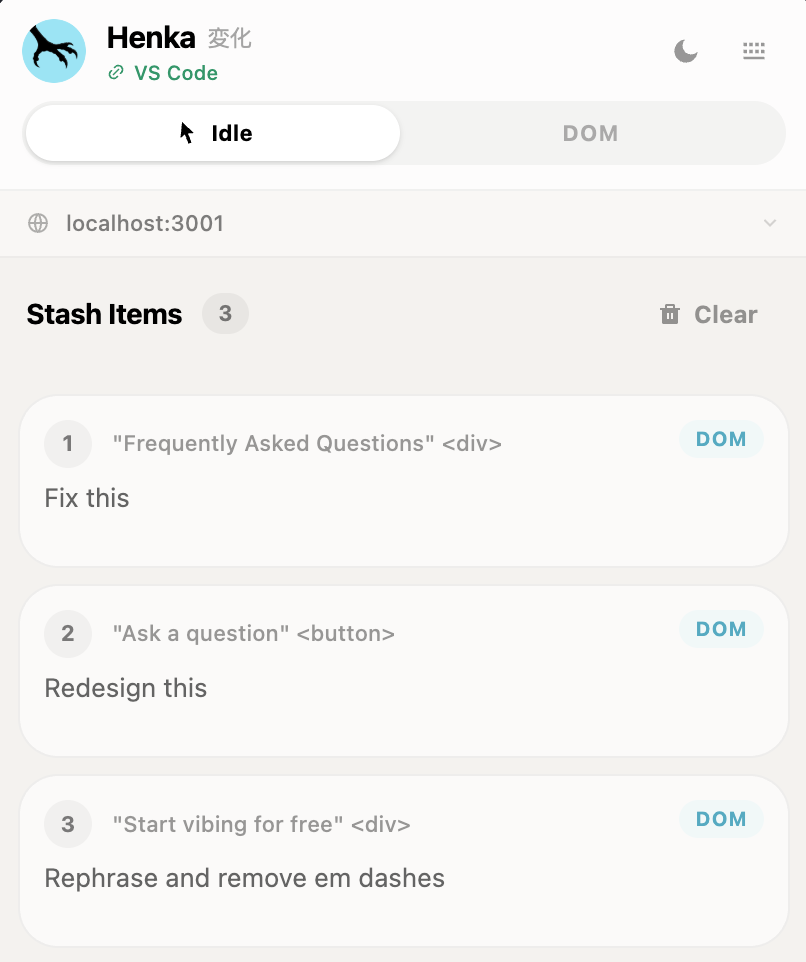Click the globe icon beside localhost:3001
The width and height of the screenshot is (806, 962).
37,223
